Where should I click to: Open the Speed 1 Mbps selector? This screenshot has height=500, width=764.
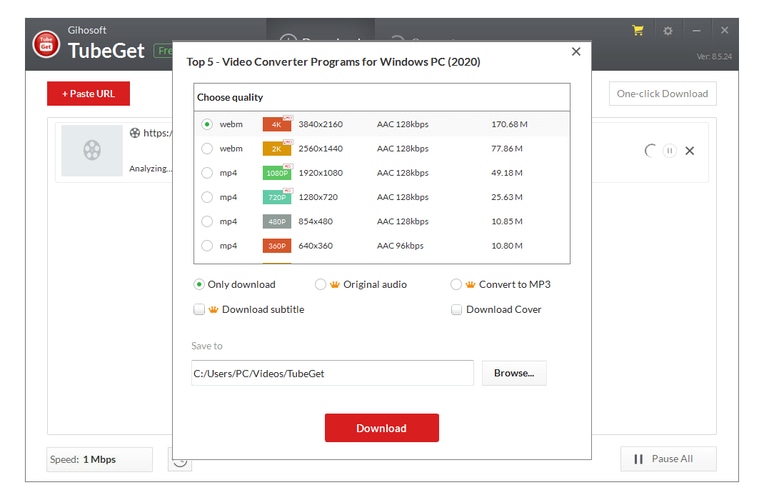(99, 460)
